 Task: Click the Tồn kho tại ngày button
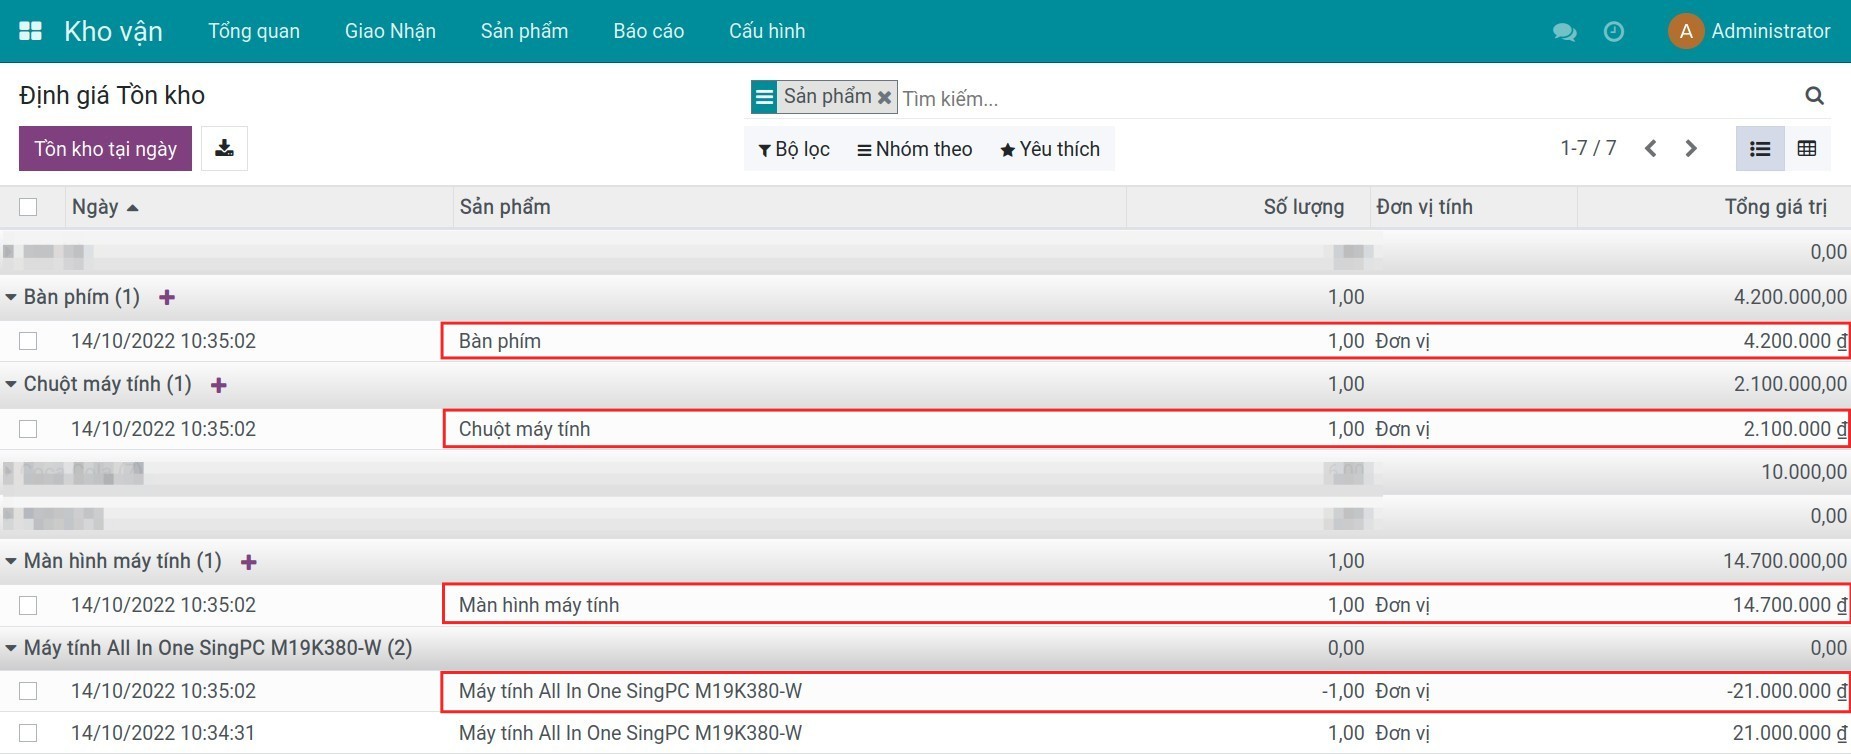tap(105, 149)
